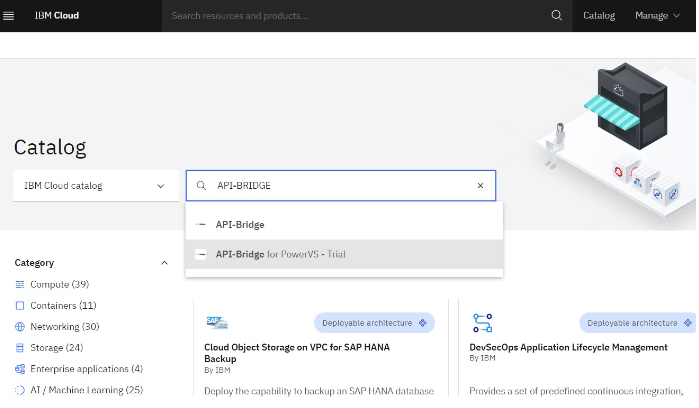Click the AI / Machine Learning icon

coord(20,390)
